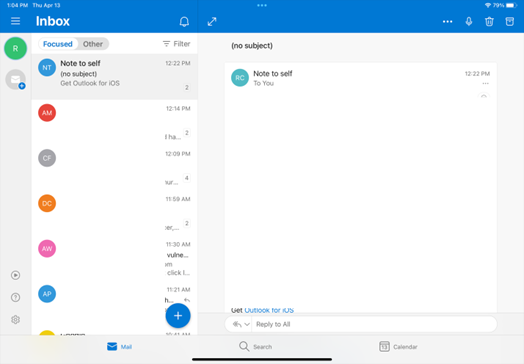Viewport: 524px width, 364px height.
Task: Open the Note to self email in list
Action: (115, 77)
